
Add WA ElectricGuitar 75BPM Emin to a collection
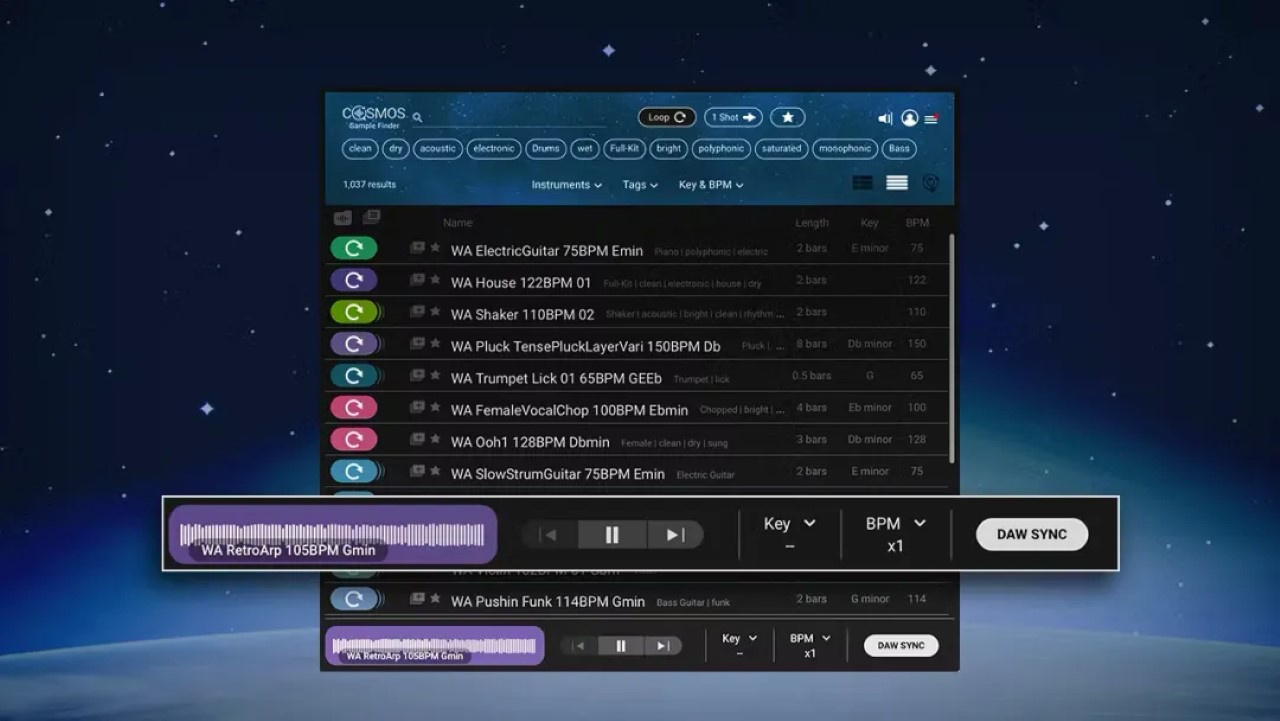tap(417, 248)
